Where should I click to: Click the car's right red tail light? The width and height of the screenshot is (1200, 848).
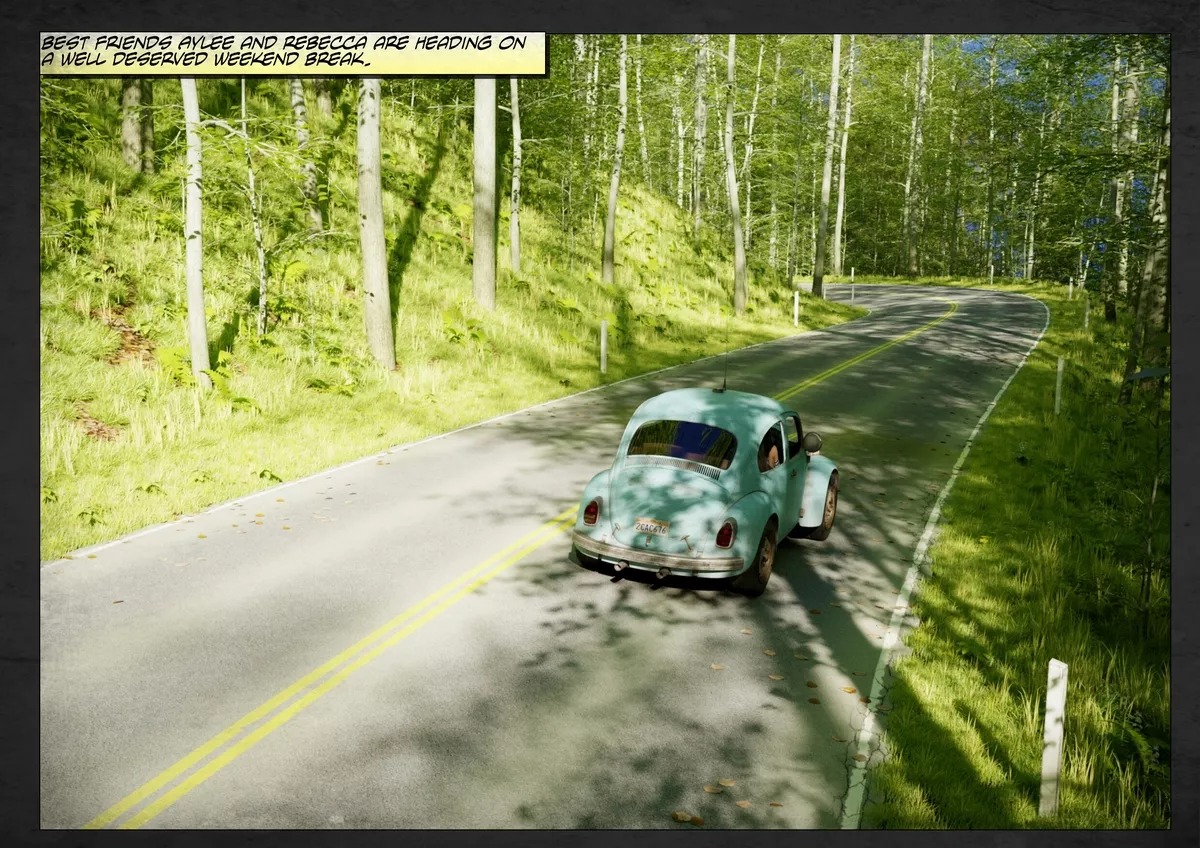pos(725,533)
